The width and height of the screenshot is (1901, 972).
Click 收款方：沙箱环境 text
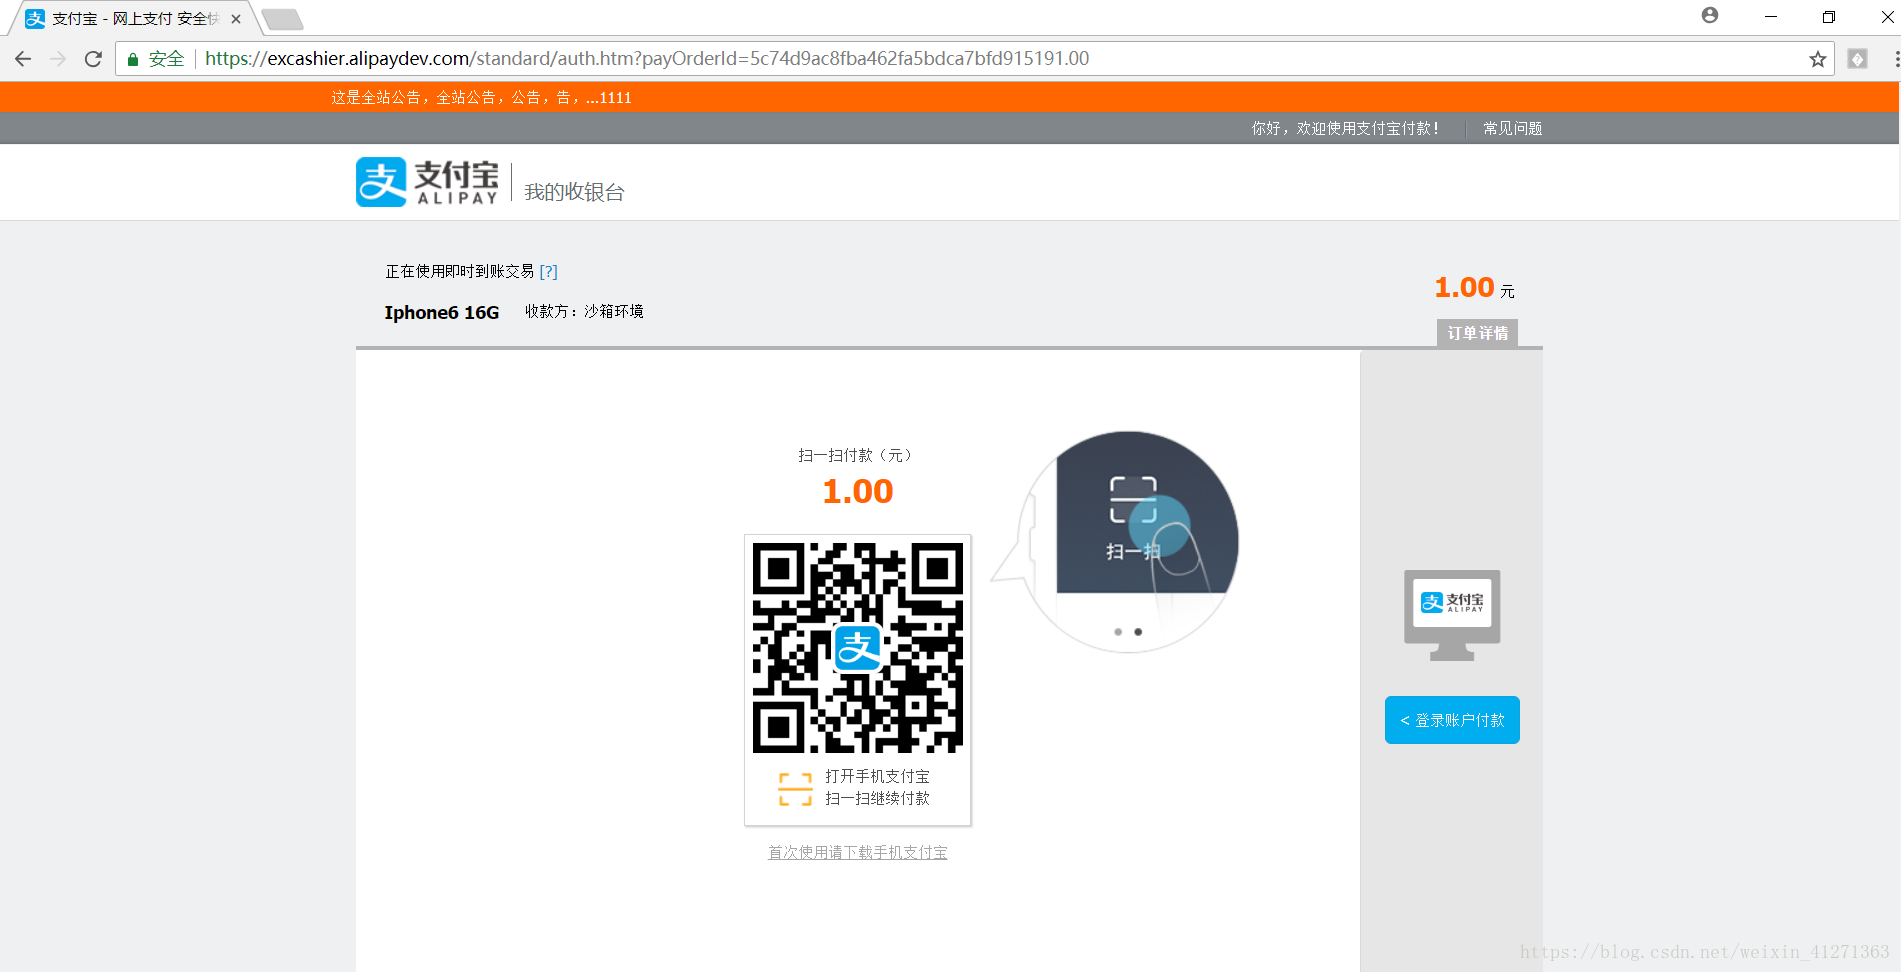[x=584, y=311]
